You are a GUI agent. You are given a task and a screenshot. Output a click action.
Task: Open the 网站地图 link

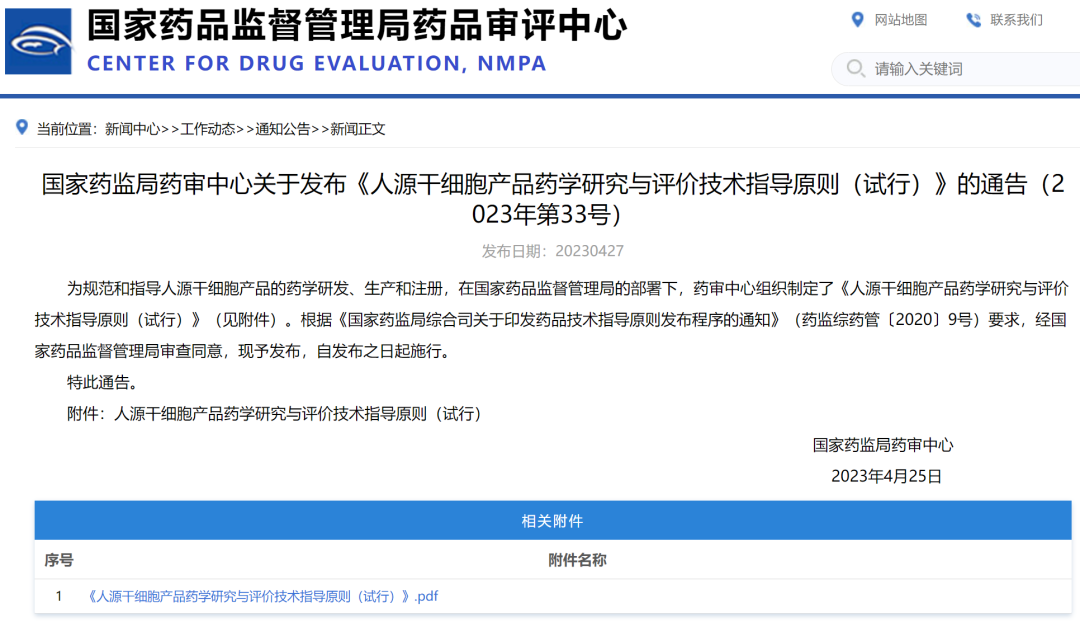click(x=900, y=20)
